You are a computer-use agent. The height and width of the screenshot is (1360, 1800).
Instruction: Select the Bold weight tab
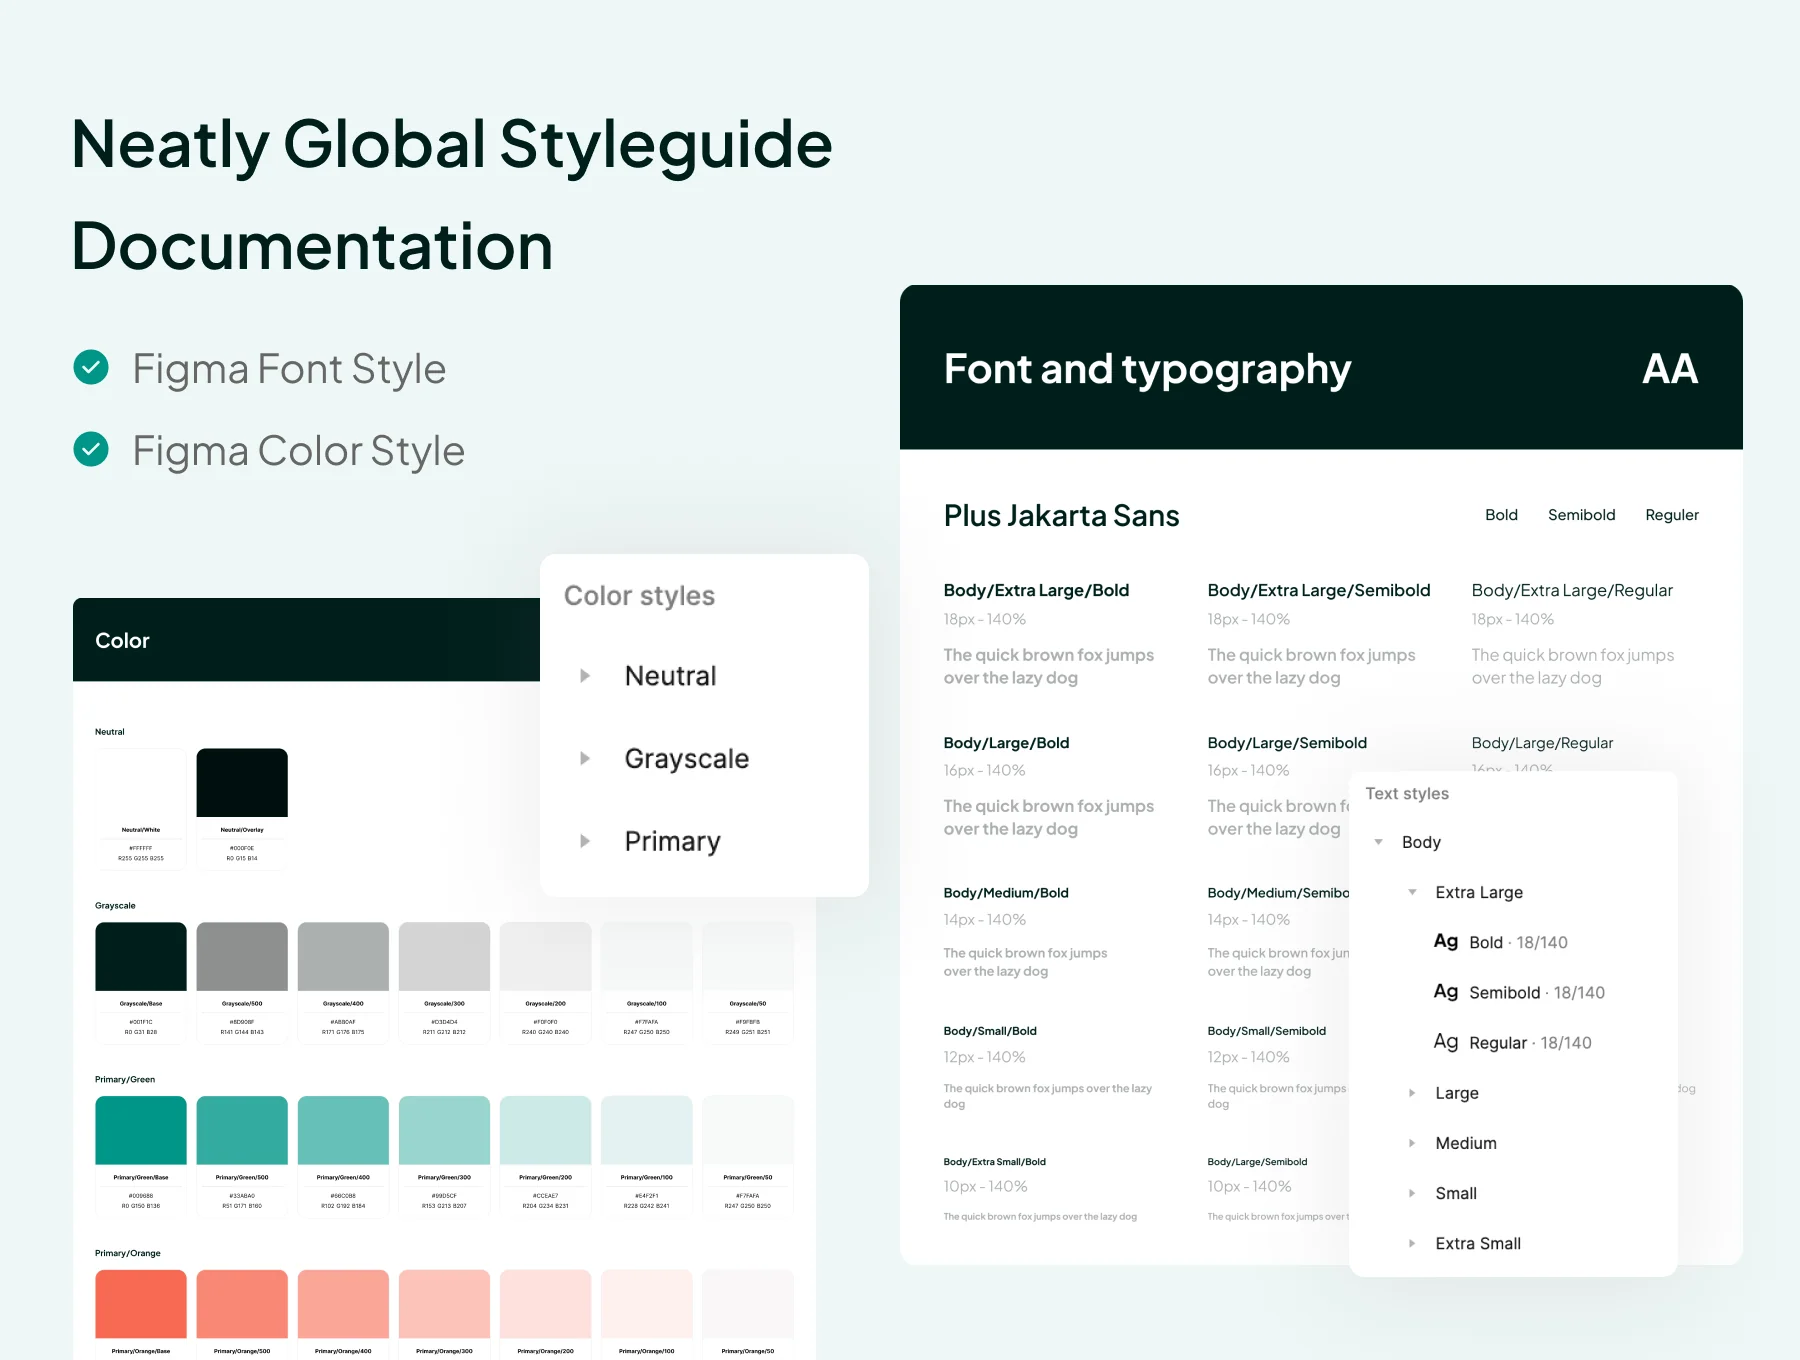[x=1501, y=515]
